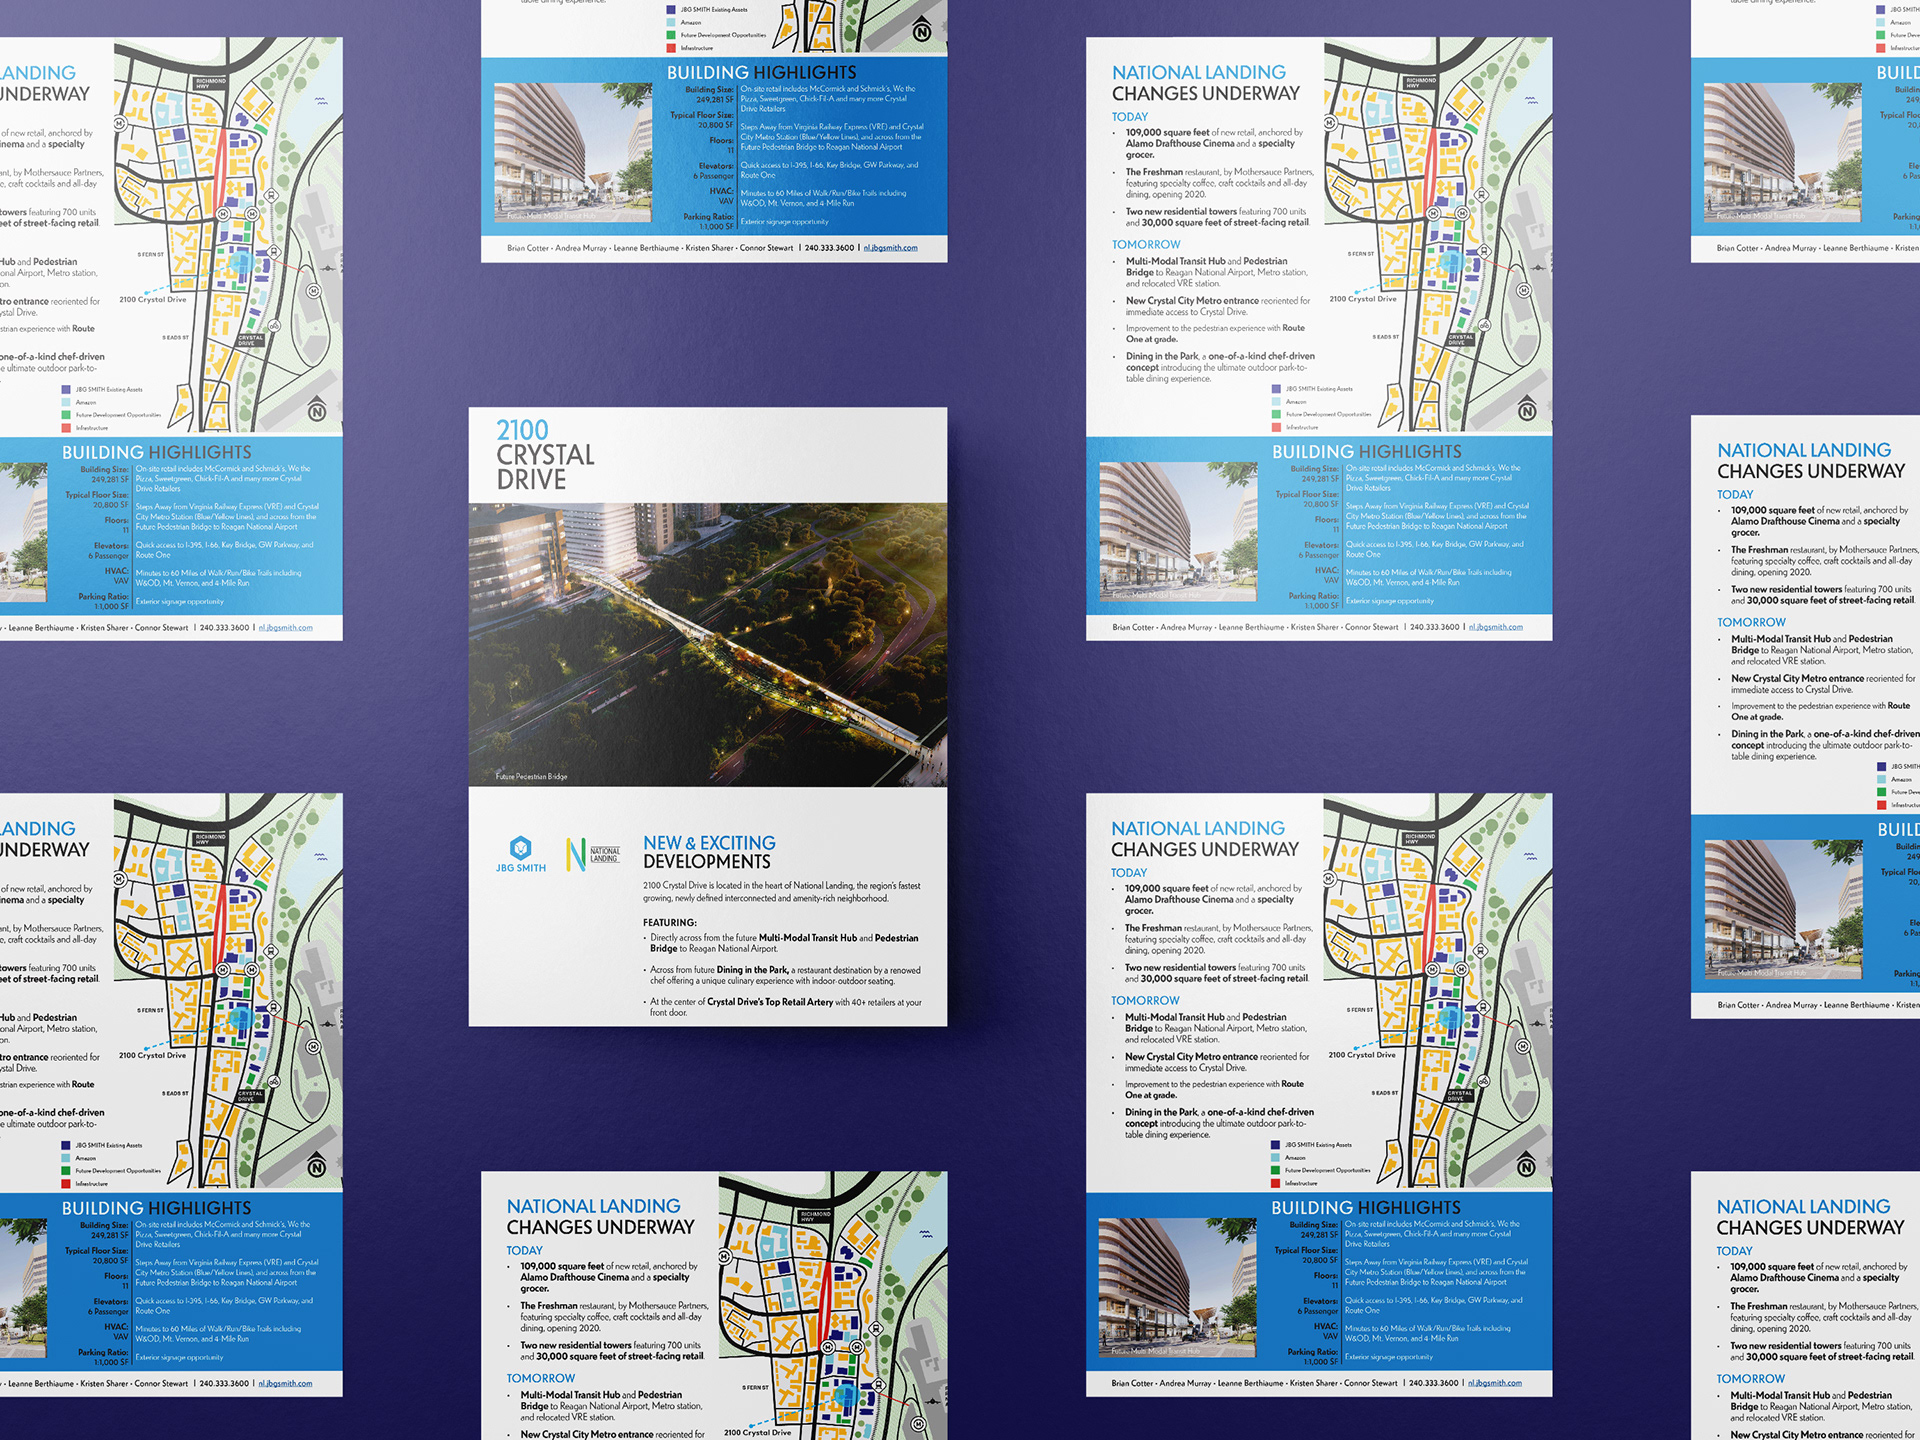
Task: Click the purple JBG Smith legend swatch on the upper-right full flyer
Action: (x=1277, y=389)
